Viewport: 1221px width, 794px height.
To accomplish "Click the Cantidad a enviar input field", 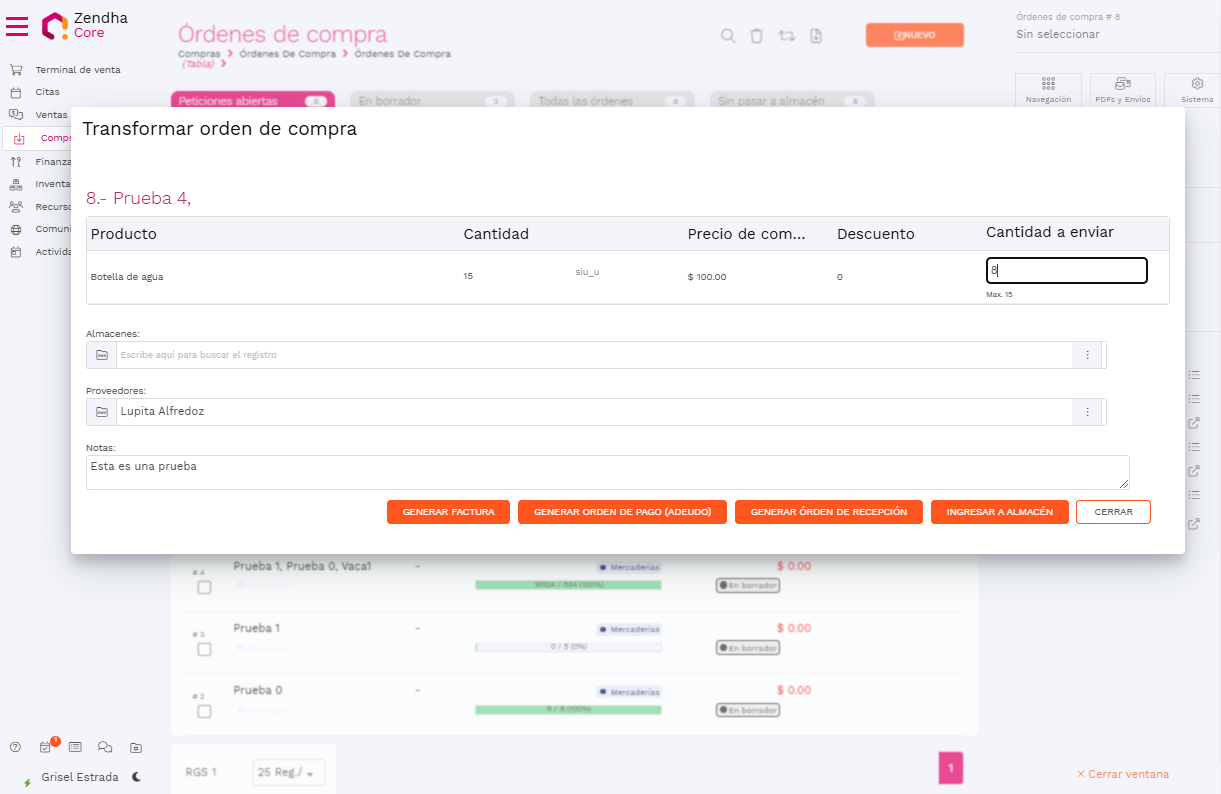I will pyautogui.click(x=1066, y=270).
